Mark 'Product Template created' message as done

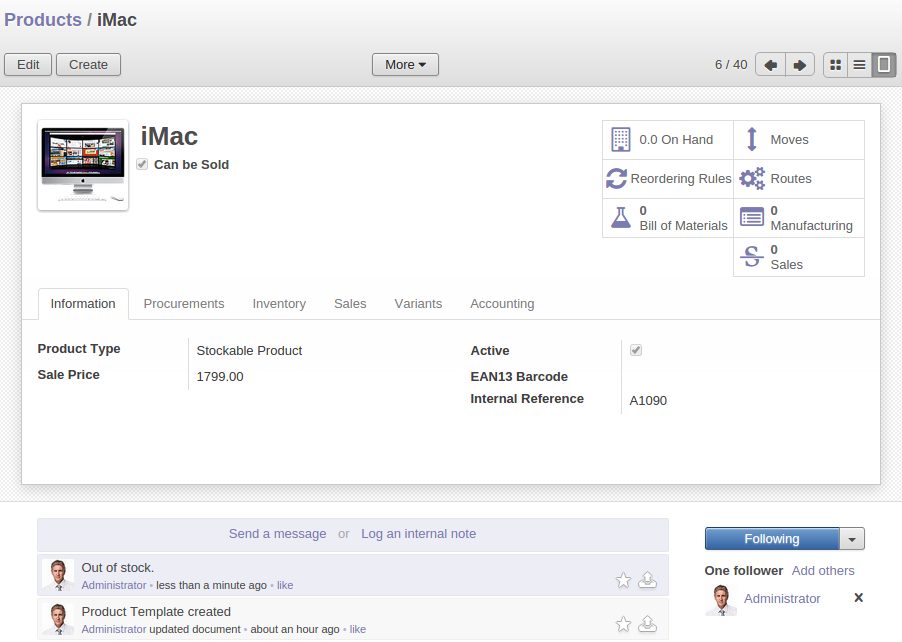coord(648,624)
